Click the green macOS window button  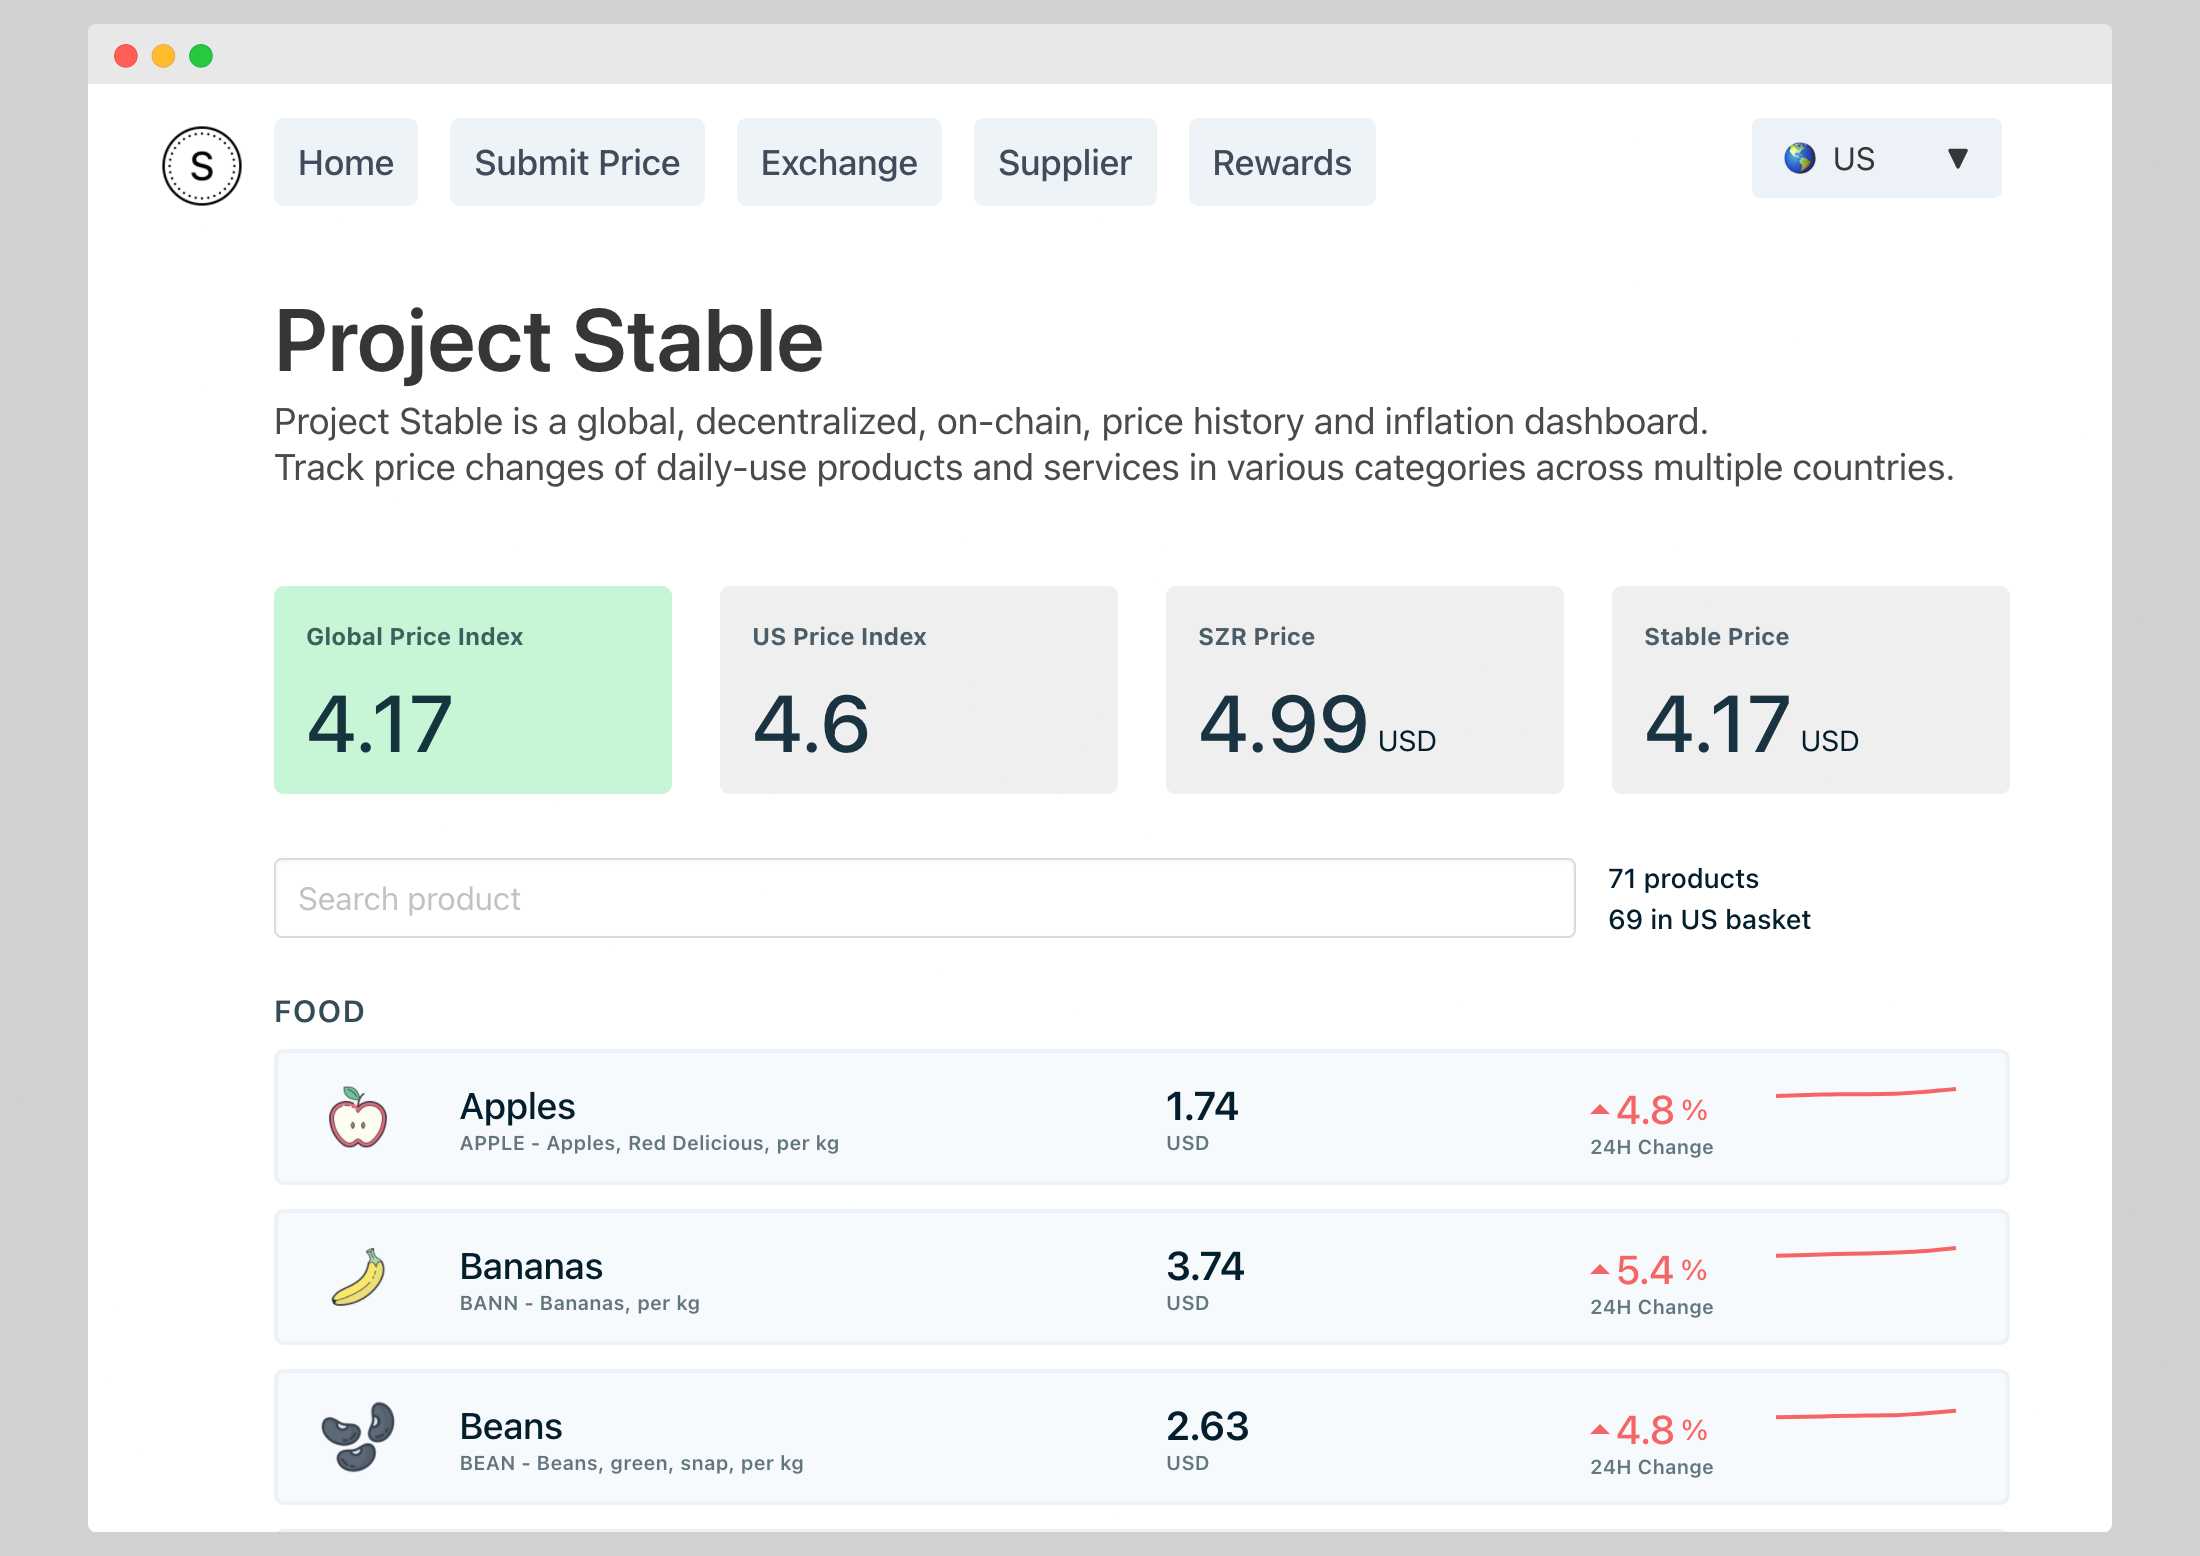click(x=201, y=56)
